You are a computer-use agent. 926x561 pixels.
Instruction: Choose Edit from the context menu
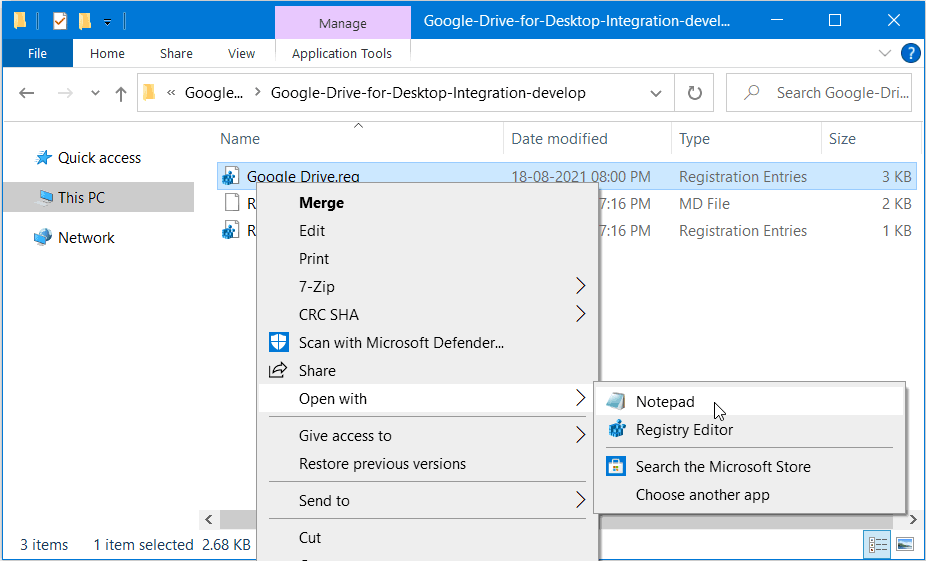(428, 230)
